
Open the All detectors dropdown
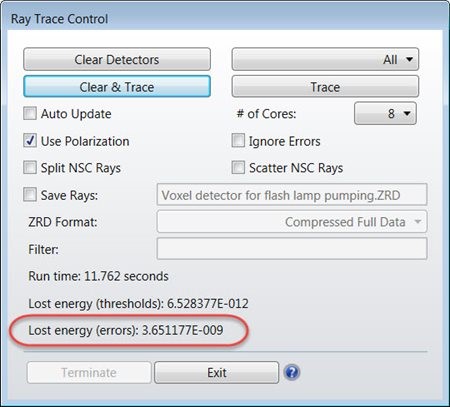point(325,59)
